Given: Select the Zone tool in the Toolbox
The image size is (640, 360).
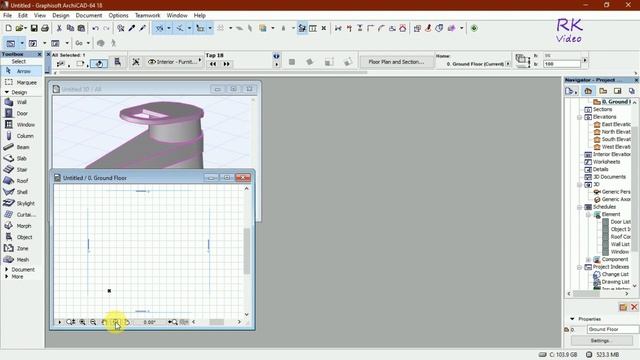Looking at the screenshot, I should pyautogui.click(x=22, y=248).
